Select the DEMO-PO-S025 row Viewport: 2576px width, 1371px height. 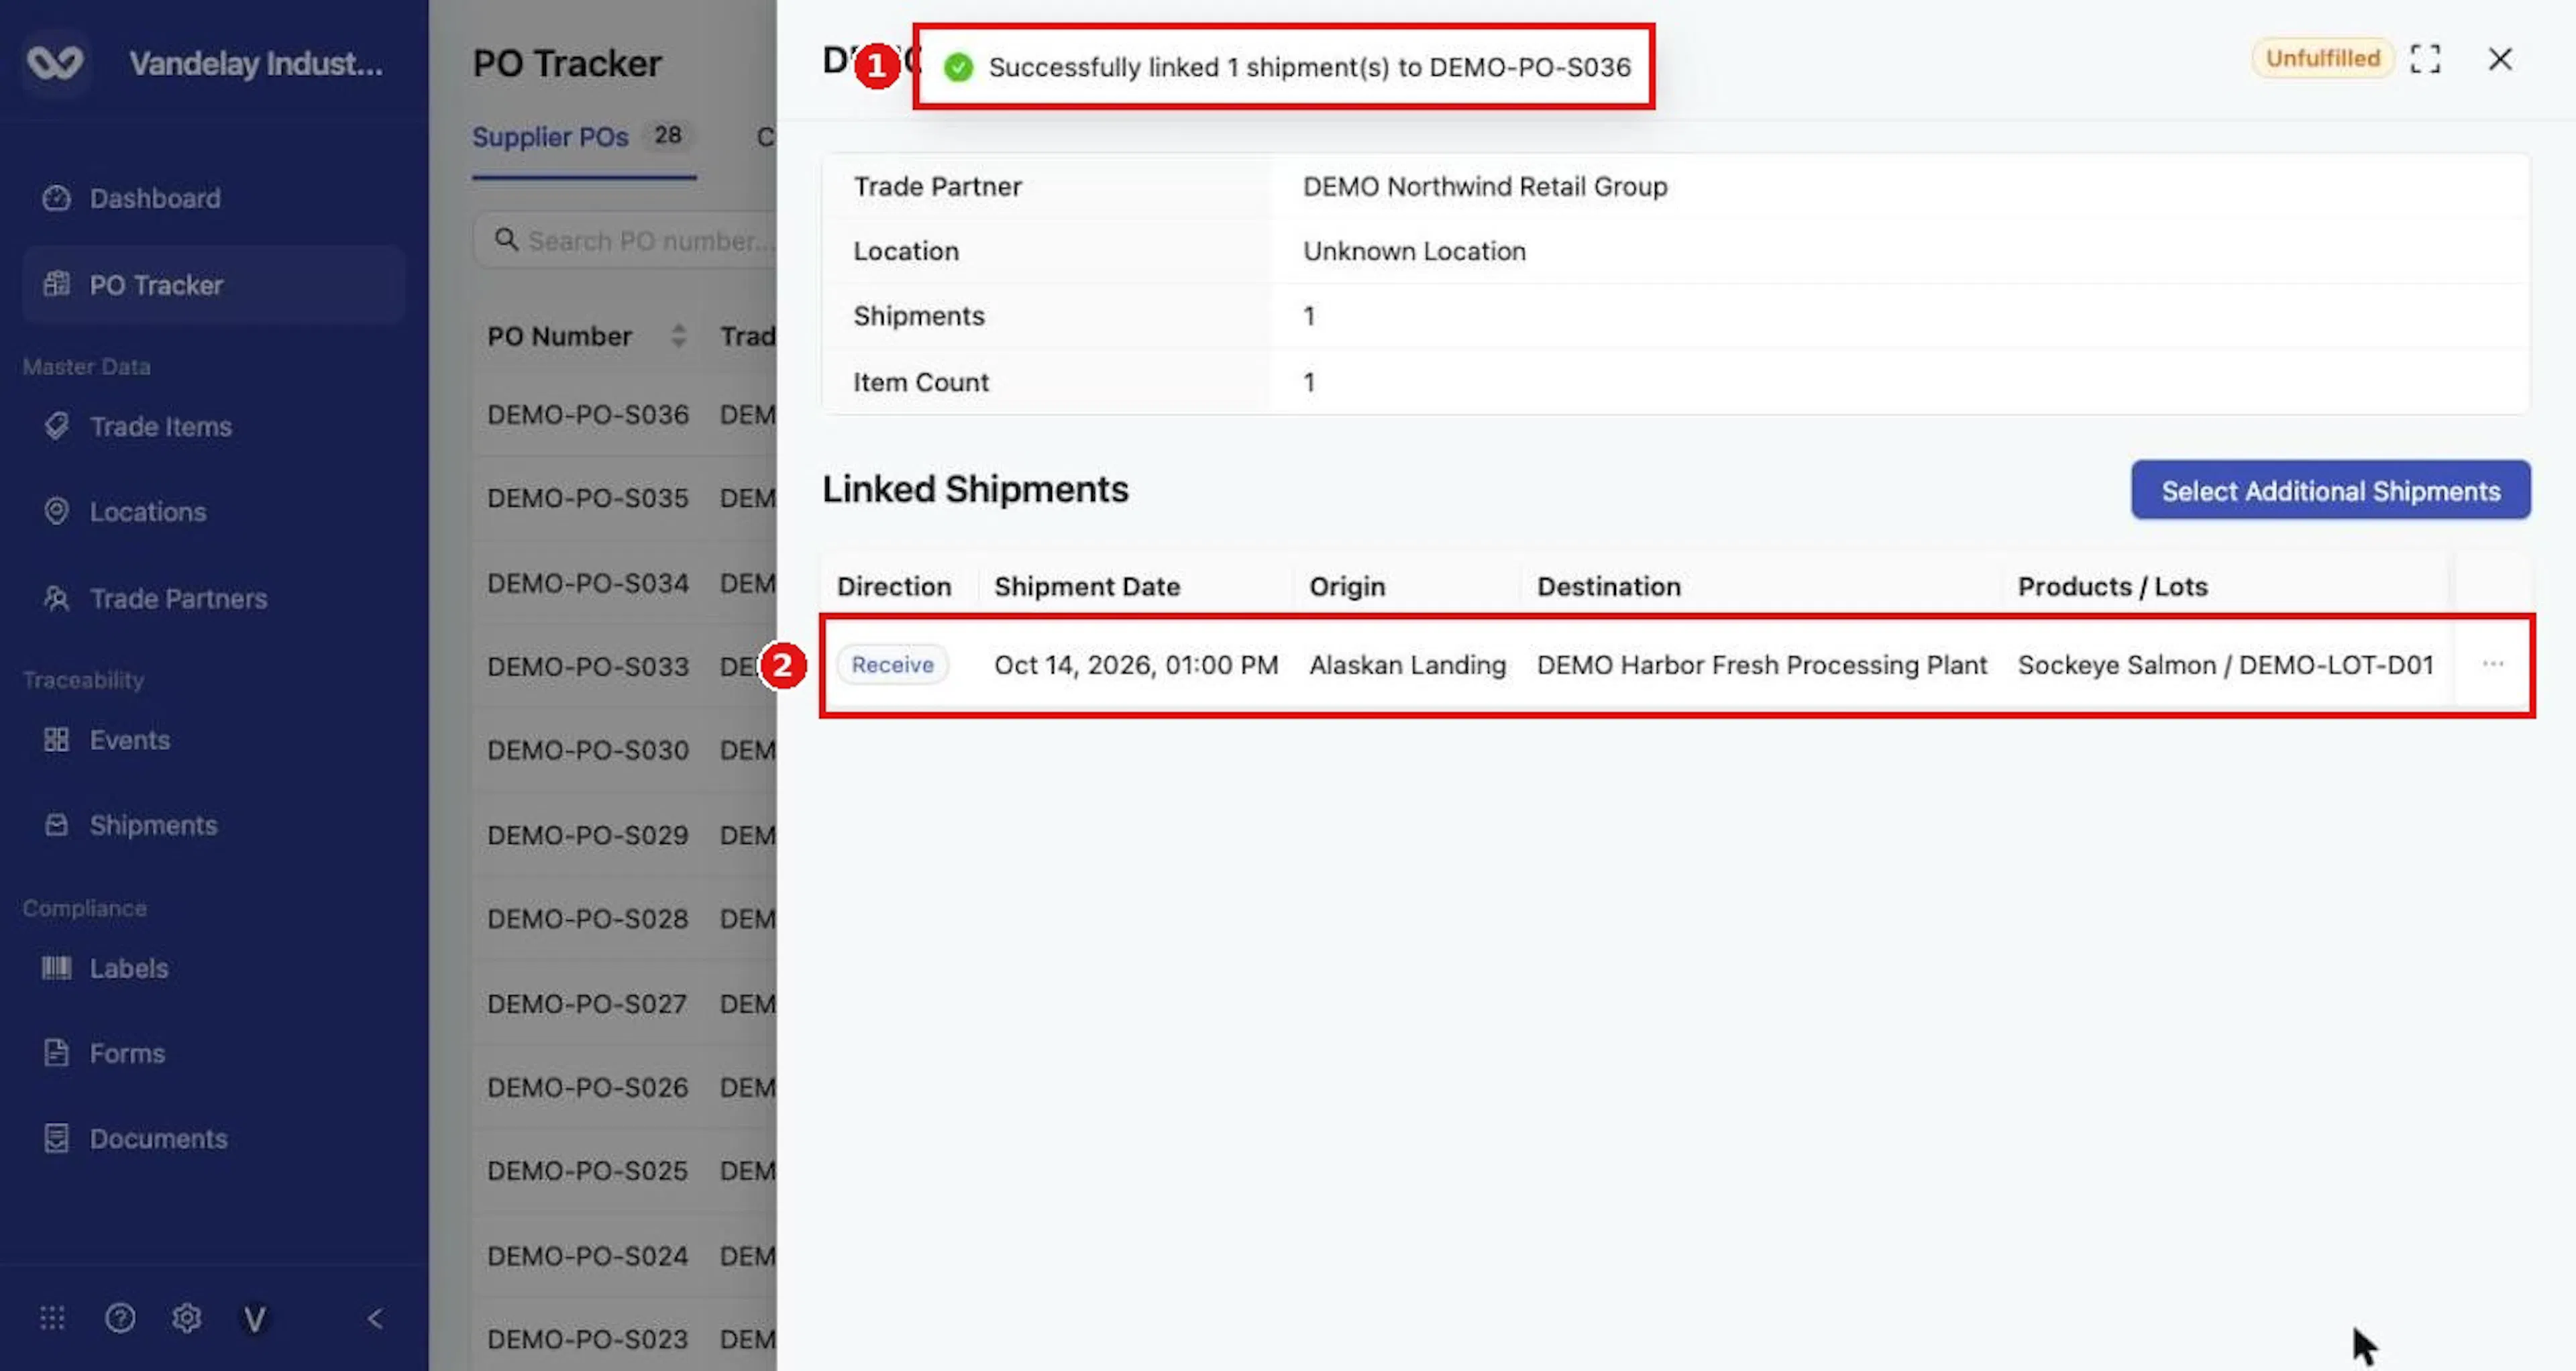pyautogui.click(x=624, y=1170)
